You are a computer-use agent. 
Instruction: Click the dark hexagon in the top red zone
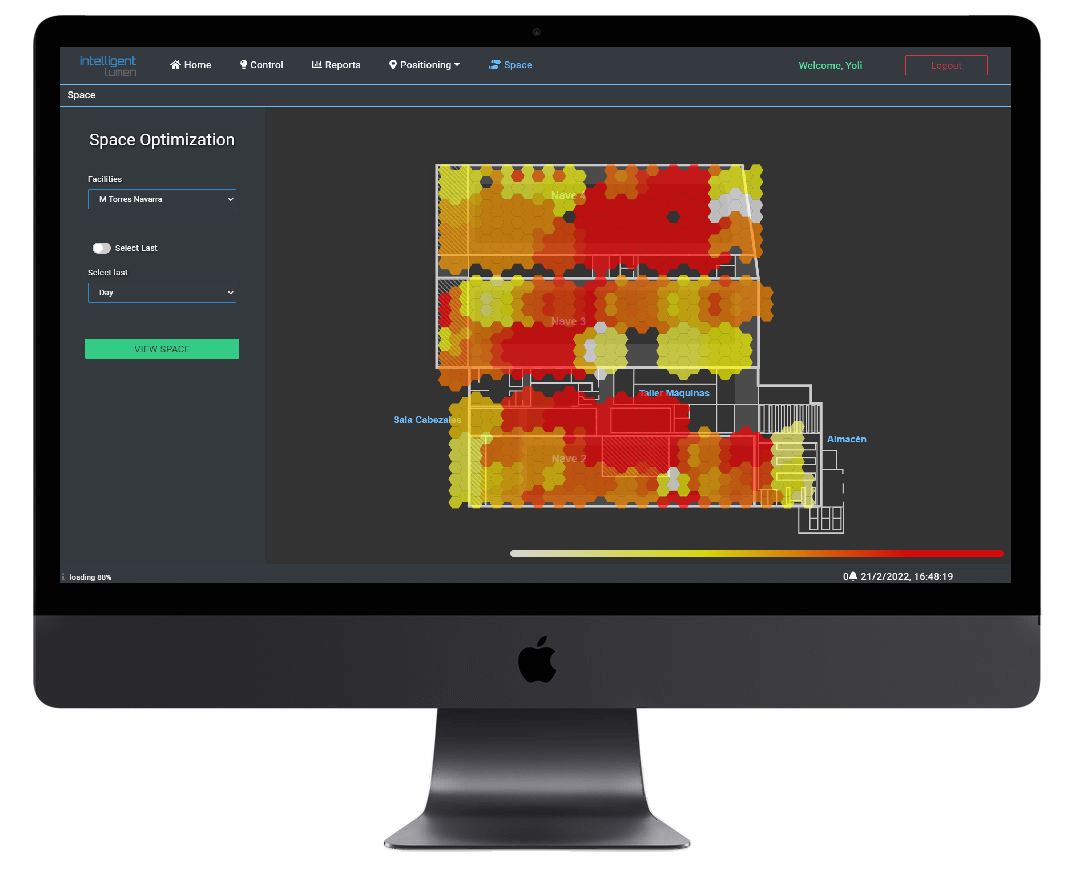(673, 217)
